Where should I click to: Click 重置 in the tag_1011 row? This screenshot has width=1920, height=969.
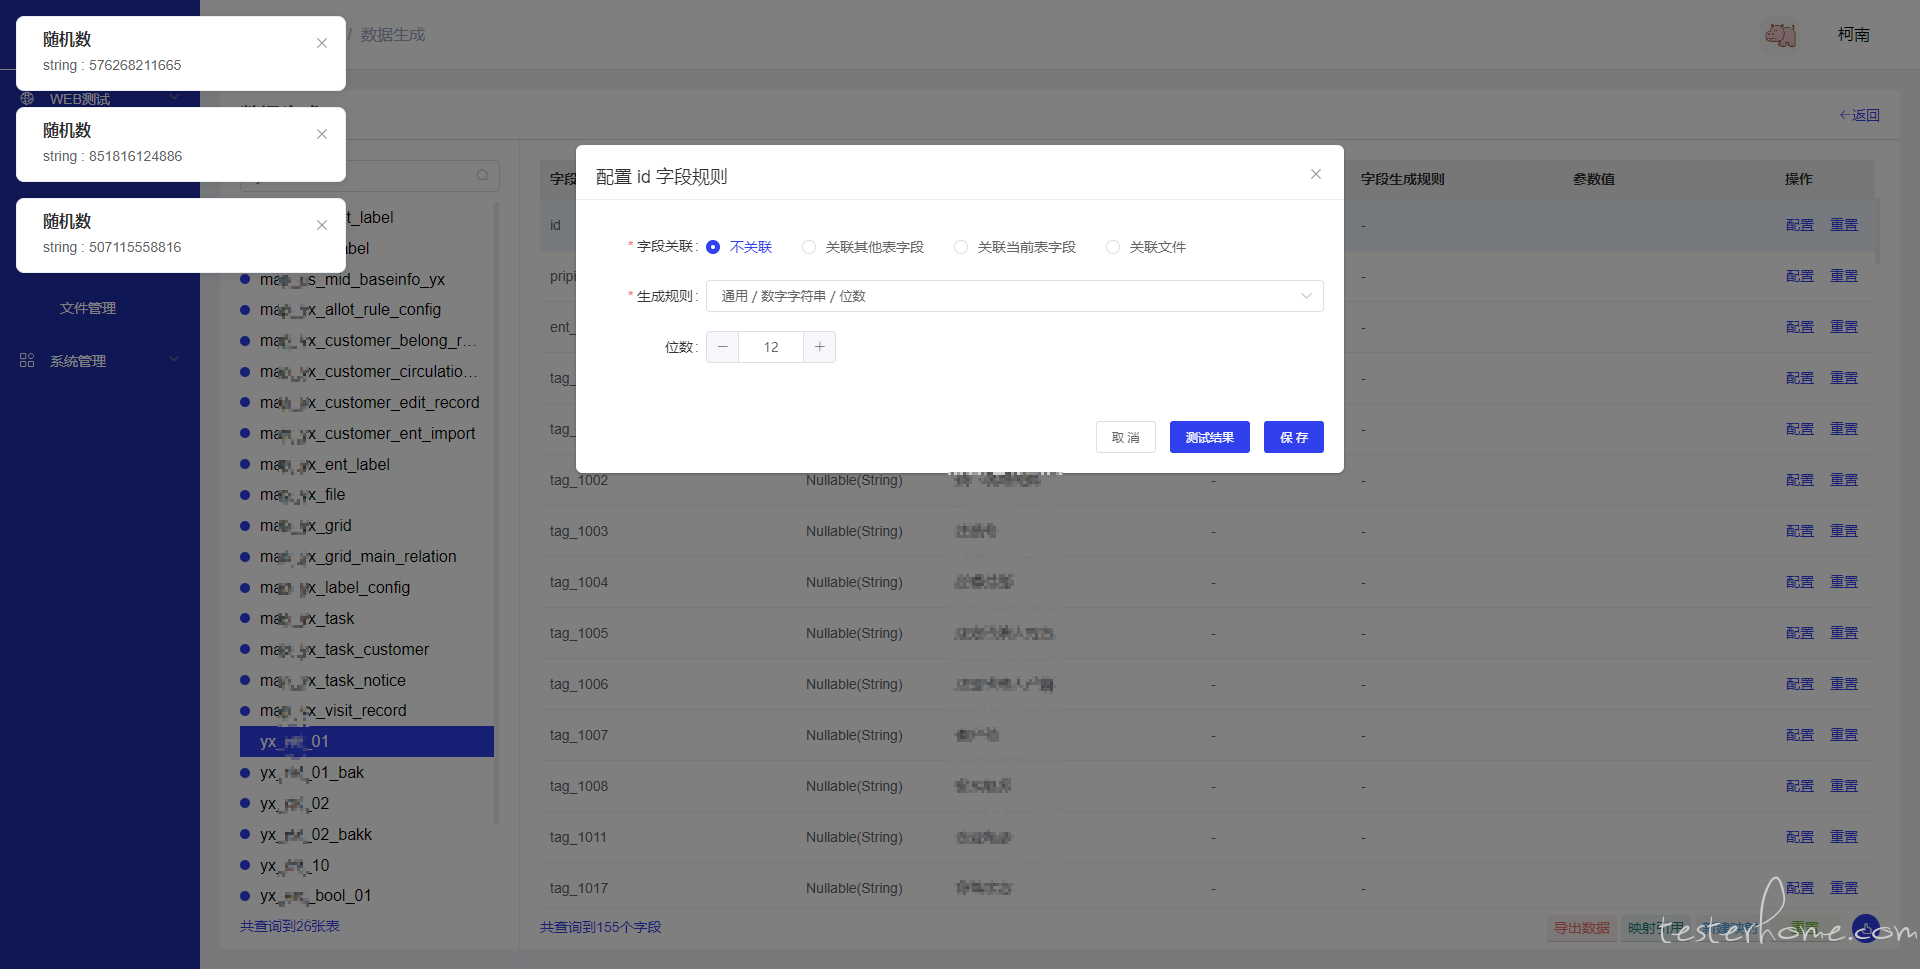click(x=1844, y=837)
